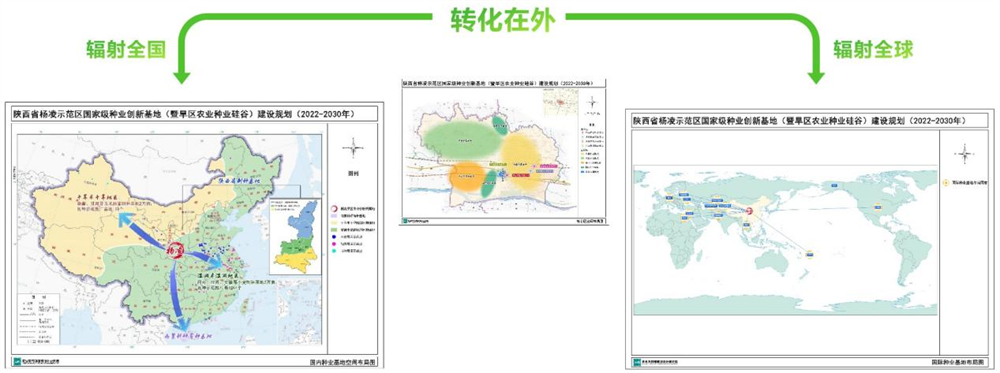Click the compass icon on the center Yangling map
The width and height of the screenshot is (1000, 373).
[x=592, y=102]
